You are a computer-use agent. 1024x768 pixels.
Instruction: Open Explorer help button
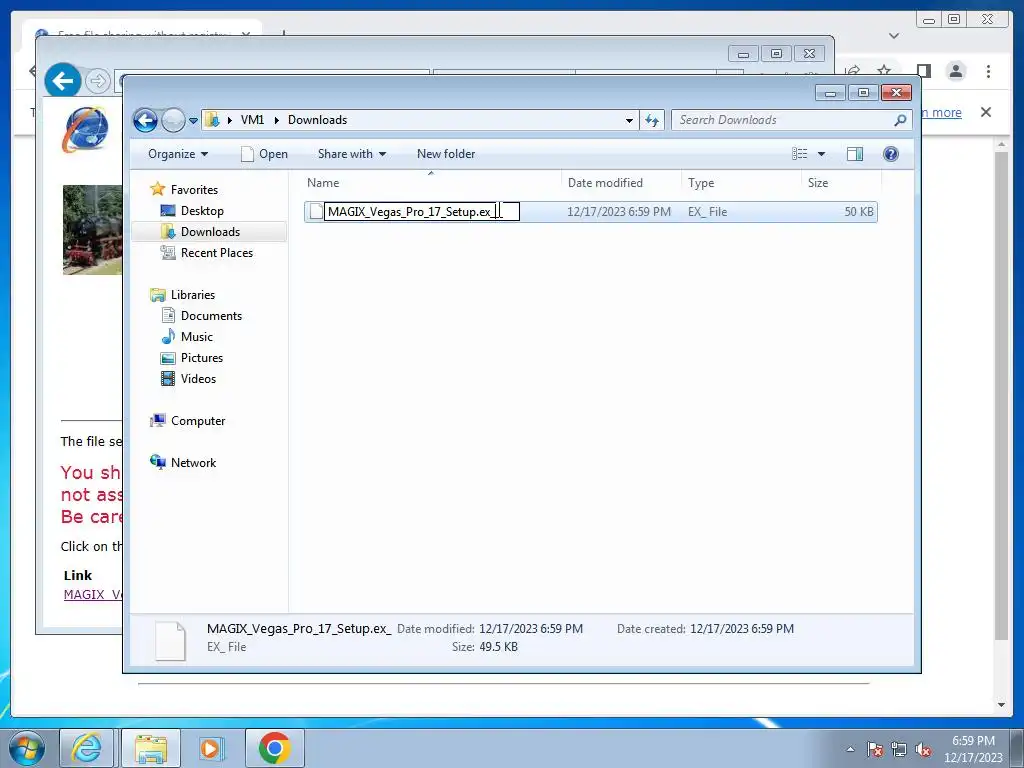click(x=890, y=154)
